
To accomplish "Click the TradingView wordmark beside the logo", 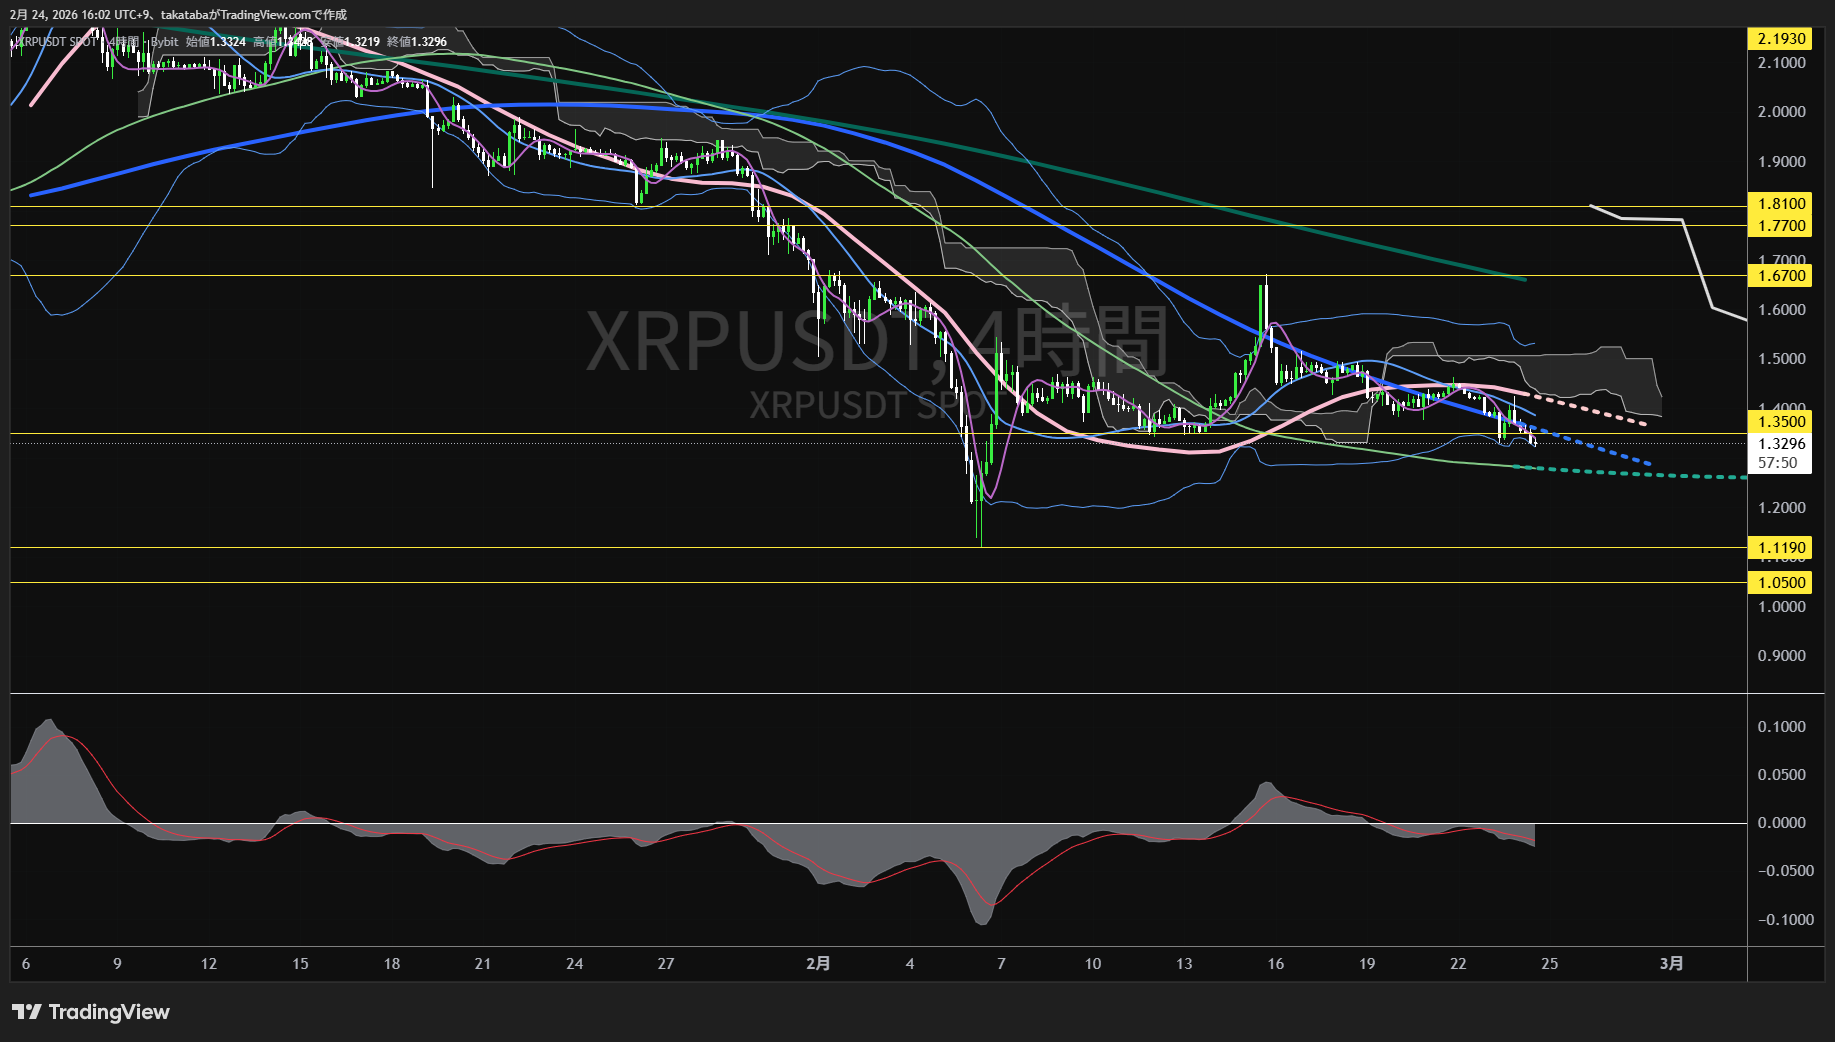I will pos(109,1012).
